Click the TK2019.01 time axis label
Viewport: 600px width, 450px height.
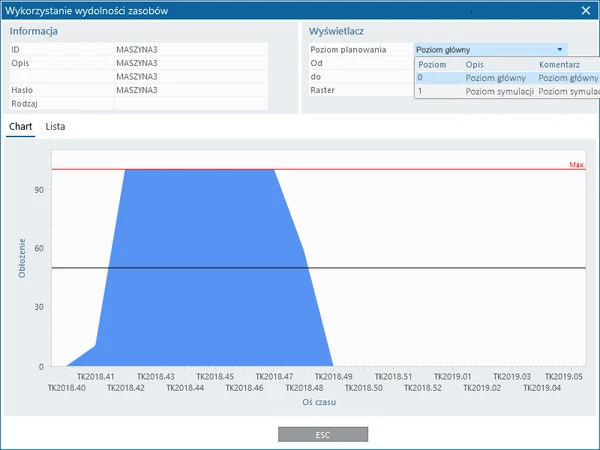(453, 376)
